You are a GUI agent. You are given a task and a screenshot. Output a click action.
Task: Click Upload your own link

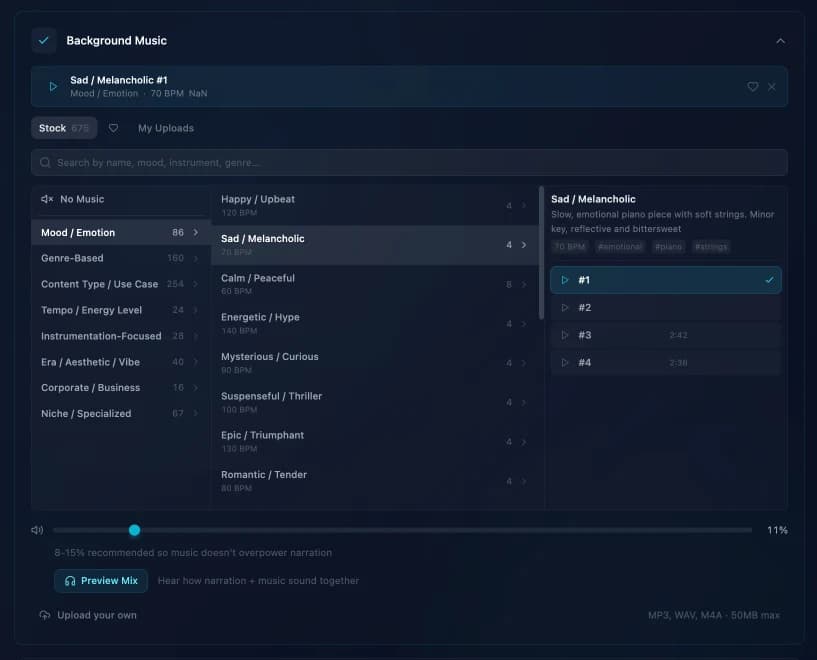click(x=97, y=615)
